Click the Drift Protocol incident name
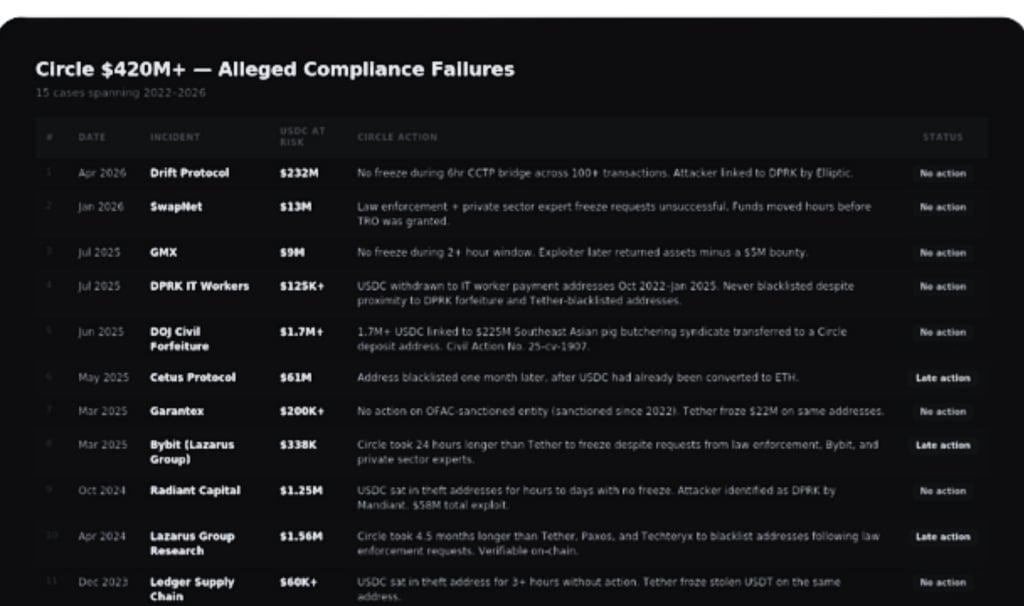Screen dimensions: 1024x606 coord(189,173)
